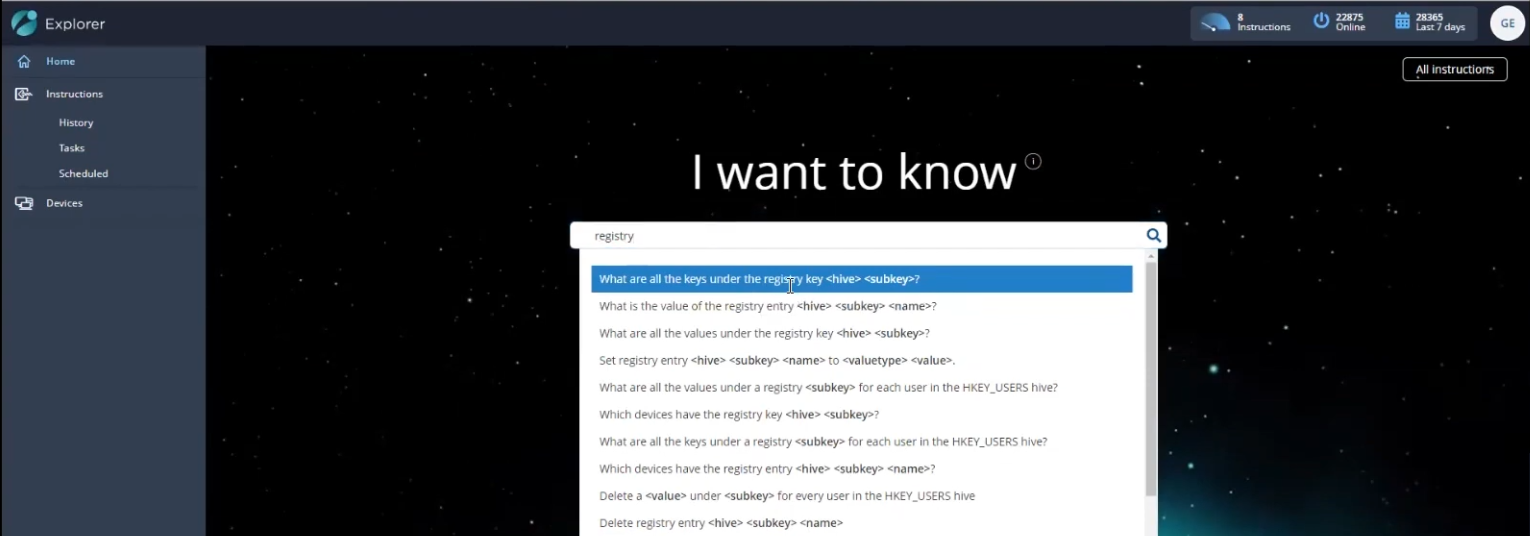Select 'Which devices have the registry key'
The image size is (1530, 536).
click(x=861, y=414)
